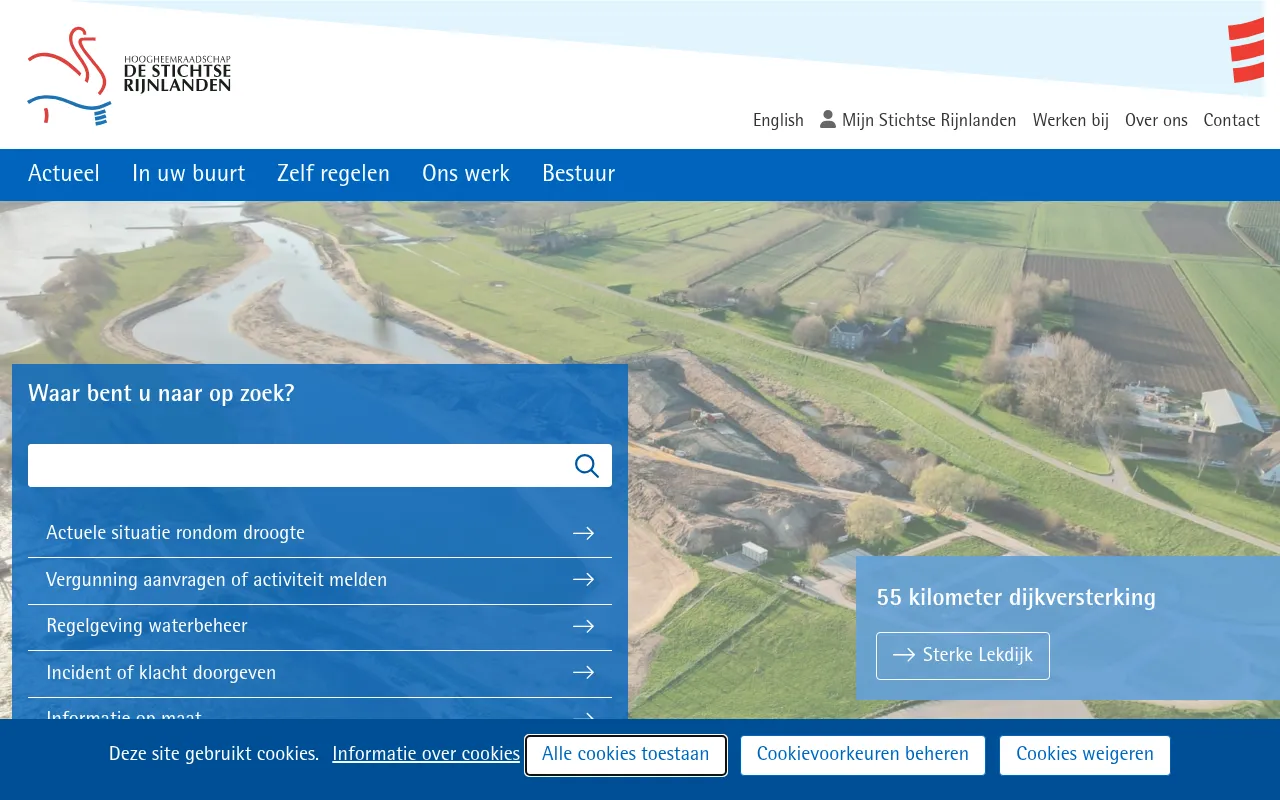Click the arrow beside Incident of klacht doorgeven
Viewport: 1280px width, 800px height.
coord(584,673)
